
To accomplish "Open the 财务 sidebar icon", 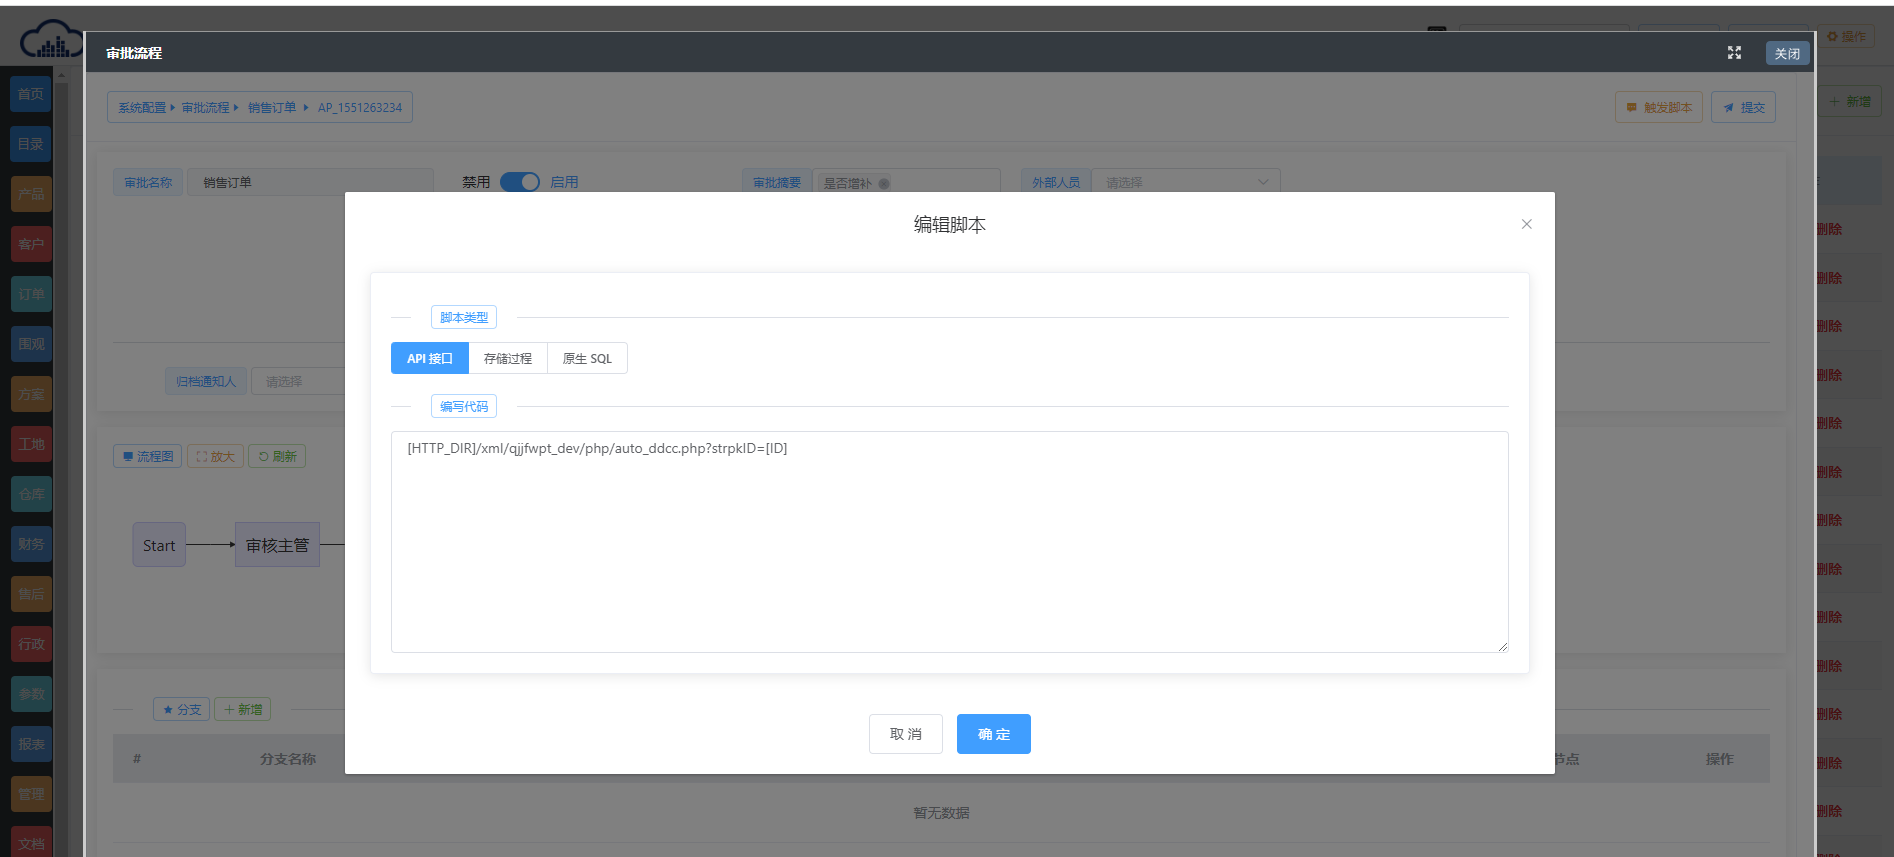I will [31, 544].
